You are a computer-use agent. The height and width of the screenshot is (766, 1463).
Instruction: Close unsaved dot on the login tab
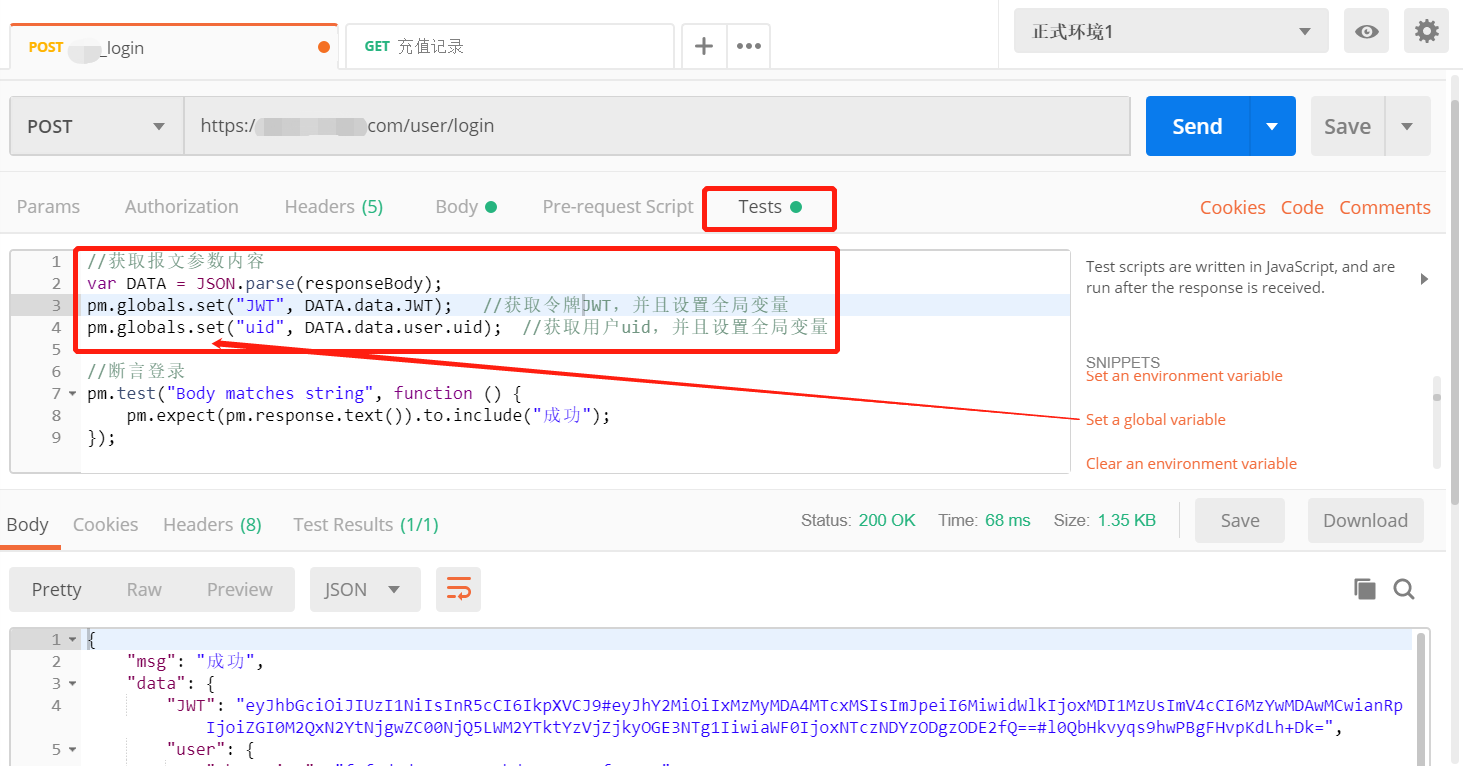[x=323, y=47]
